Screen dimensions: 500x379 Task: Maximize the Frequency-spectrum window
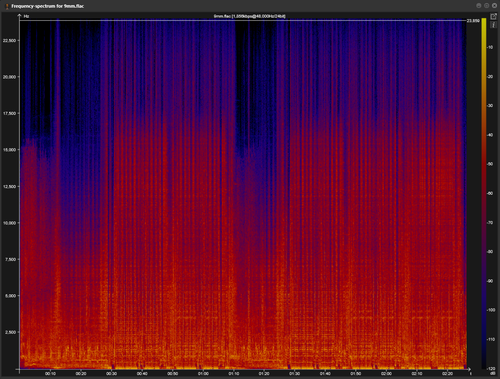pyautogui.click(x=486, y=6)
